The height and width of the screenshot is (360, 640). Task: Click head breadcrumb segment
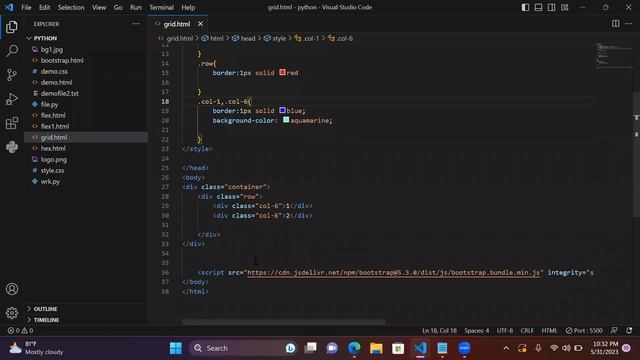244,38
